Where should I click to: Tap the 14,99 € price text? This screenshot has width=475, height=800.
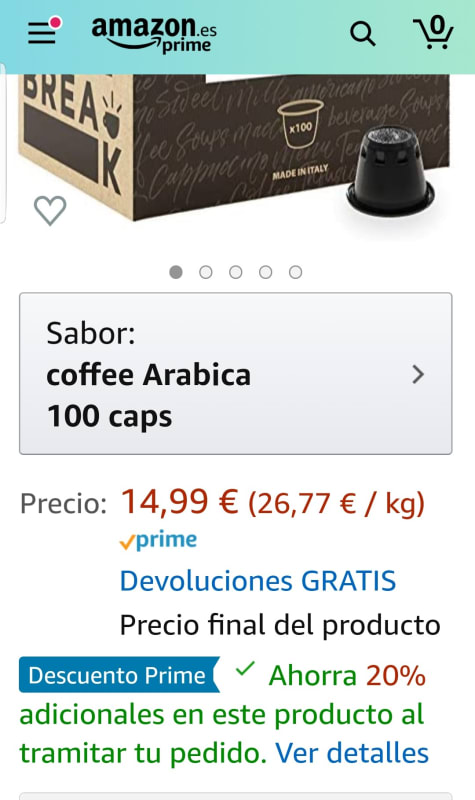pyautogui.click(x=180, y=502)
